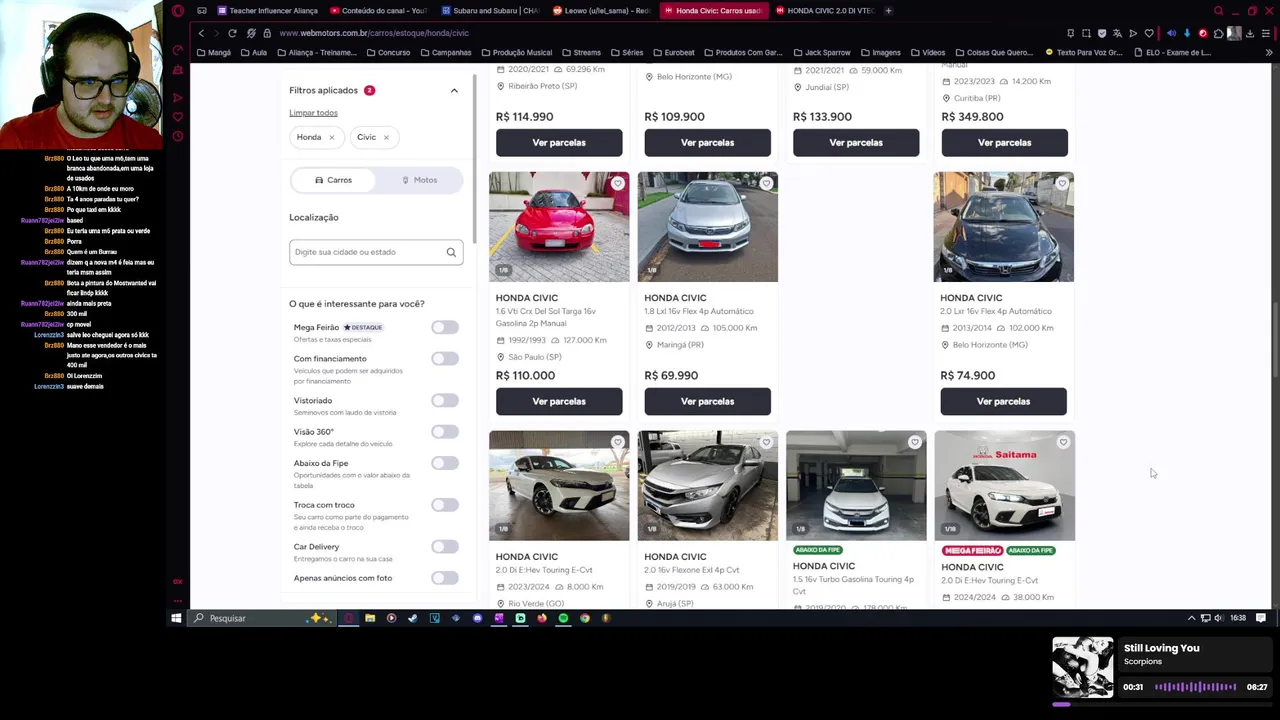The height and width of the screenshot is (720, 1280).
Task: Remove the Civic filter chip
Action: tap(386, 137)
